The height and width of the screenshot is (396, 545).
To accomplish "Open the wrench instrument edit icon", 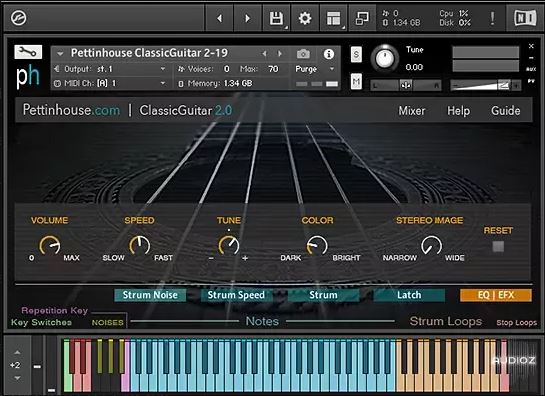I will pyautogui.click(x=28, y=52).
